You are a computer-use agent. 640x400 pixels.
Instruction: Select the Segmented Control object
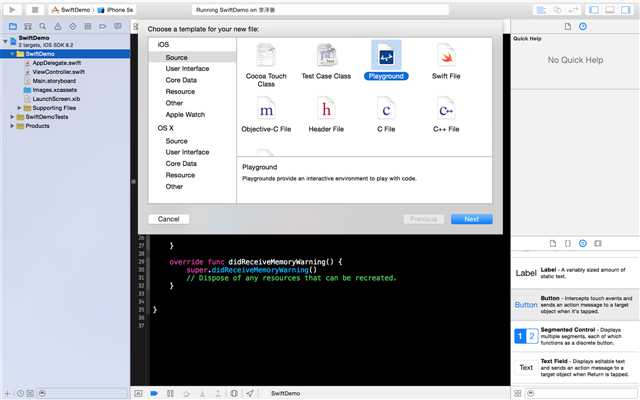click(576, 336)
